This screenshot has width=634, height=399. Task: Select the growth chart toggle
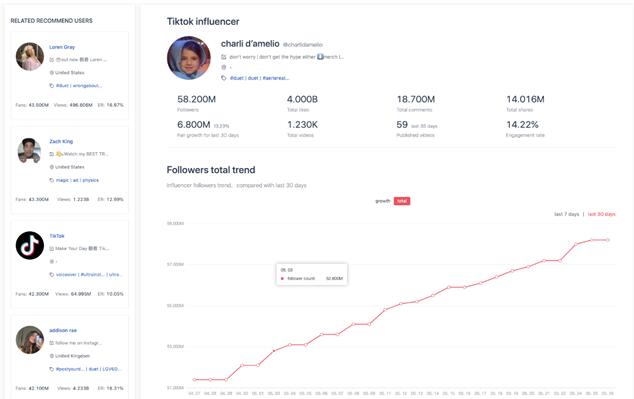(x=383, y=201)
